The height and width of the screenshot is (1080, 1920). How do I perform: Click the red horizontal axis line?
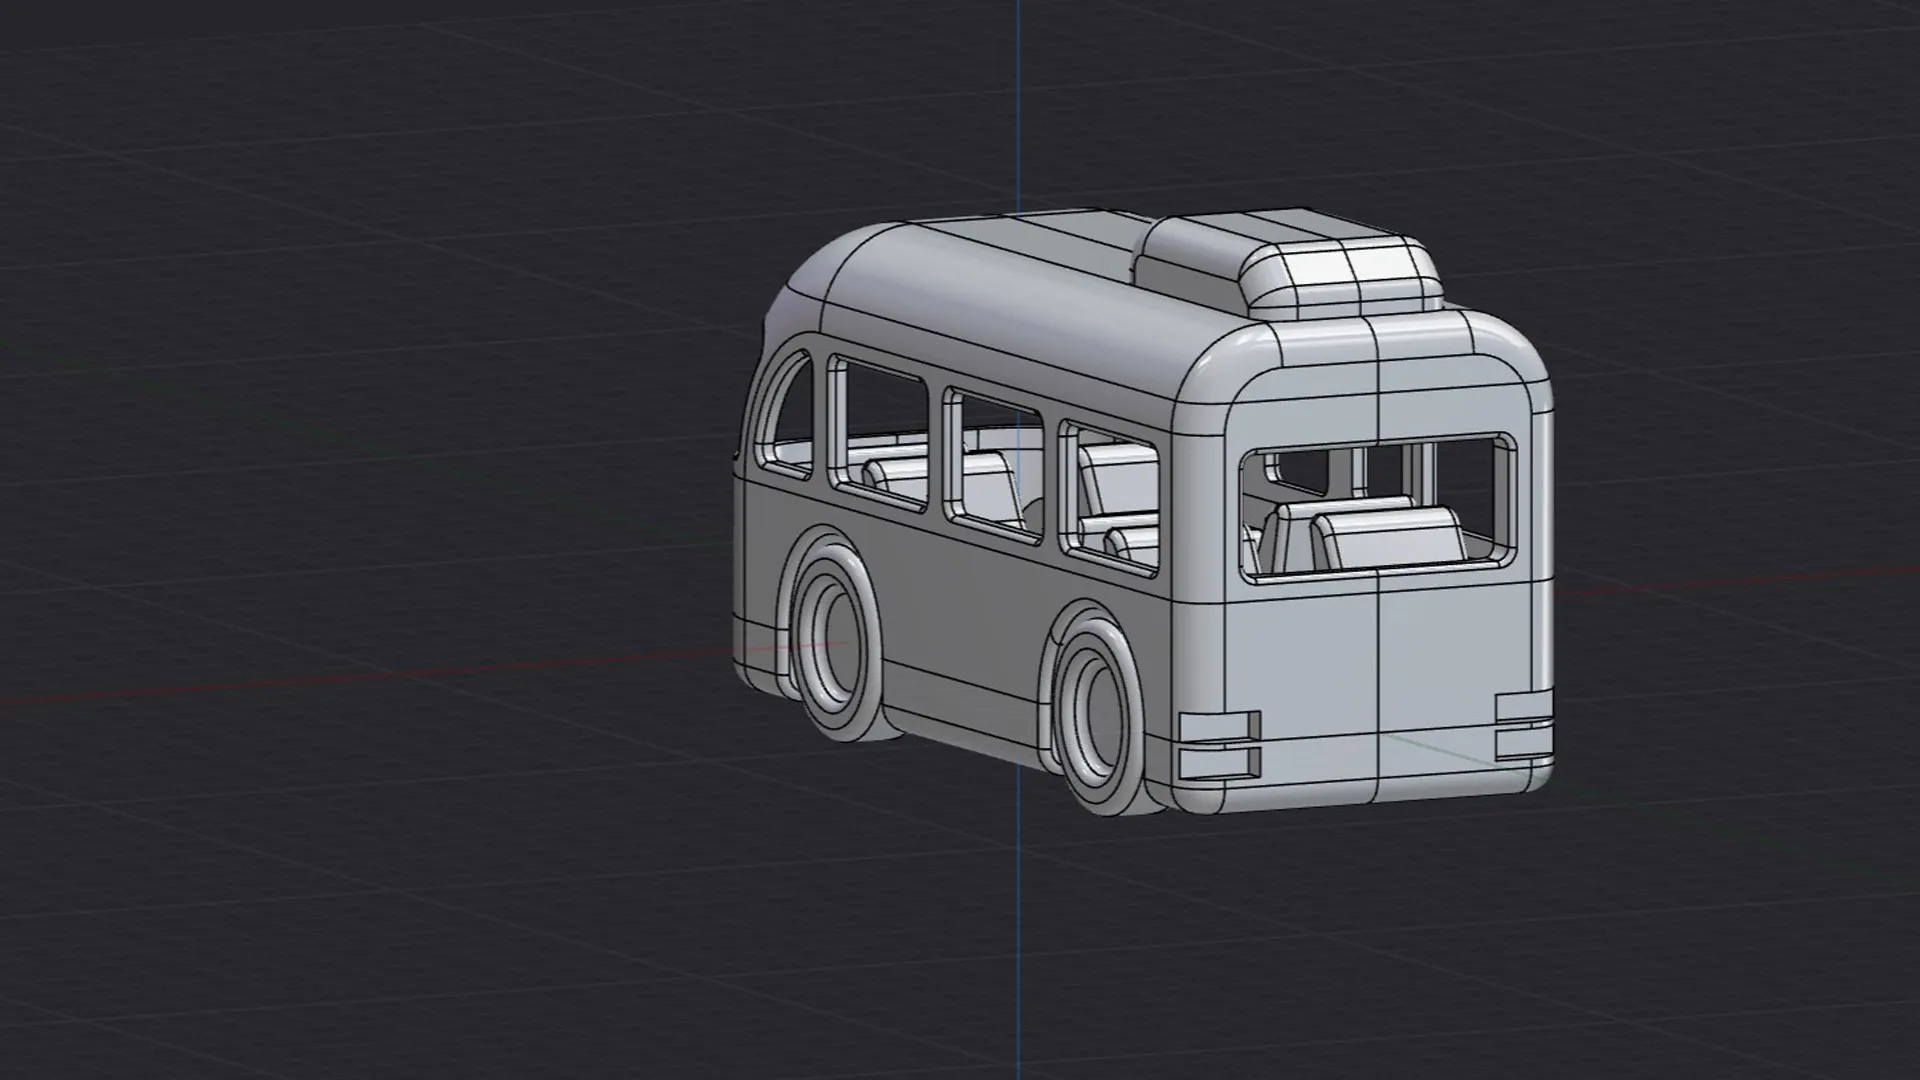pos(300,682)
